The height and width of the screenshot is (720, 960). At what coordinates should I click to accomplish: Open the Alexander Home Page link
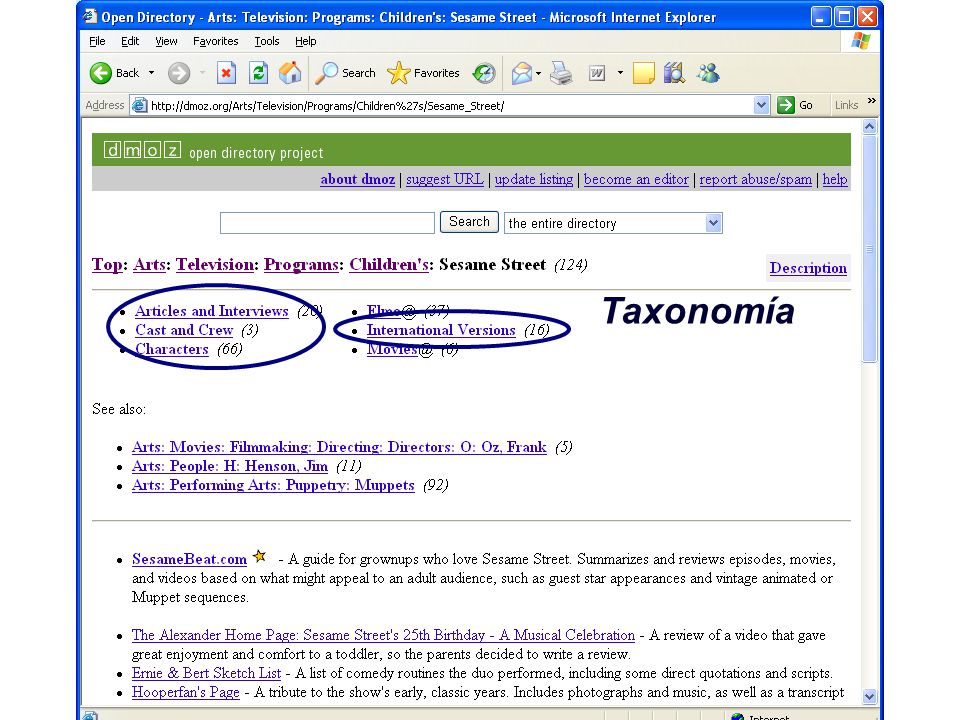click(x=383, y=635)
